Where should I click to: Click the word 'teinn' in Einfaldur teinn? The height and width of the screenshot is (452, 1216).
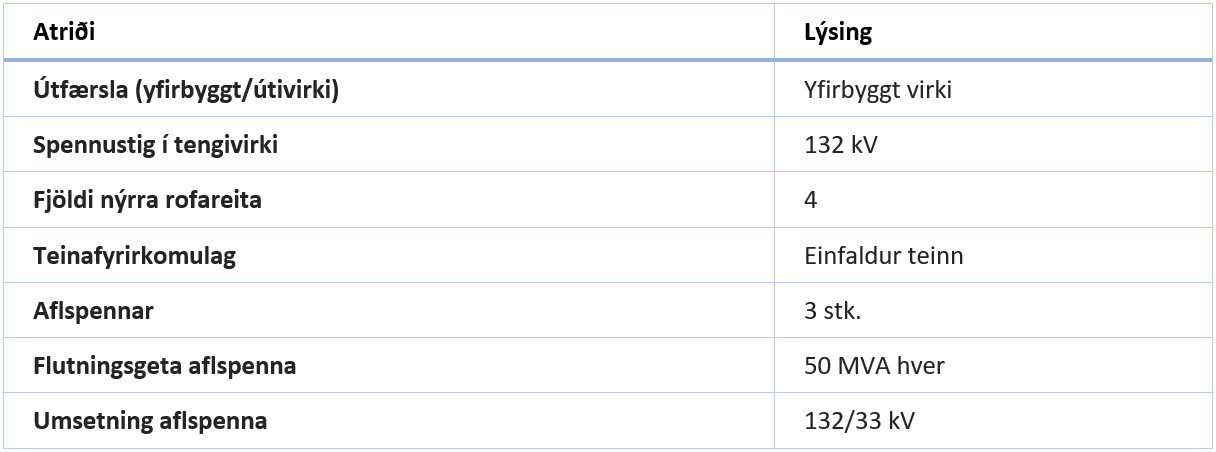pyautogui.click(x=937, y=256)
